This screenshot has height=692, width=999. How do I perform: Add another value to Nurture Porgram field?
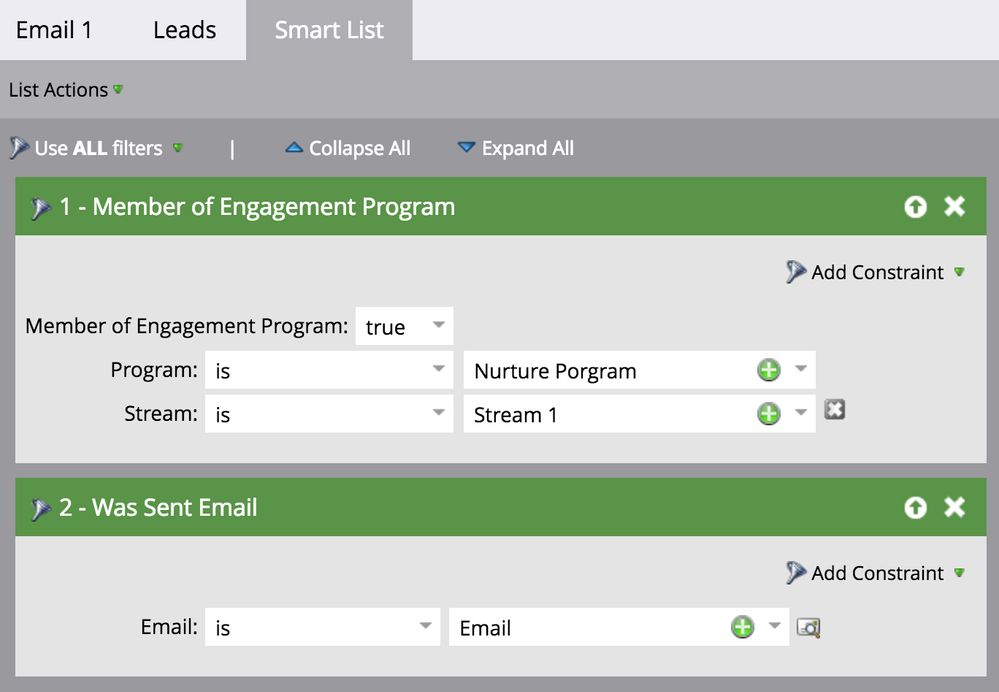[x=769, y=370]
